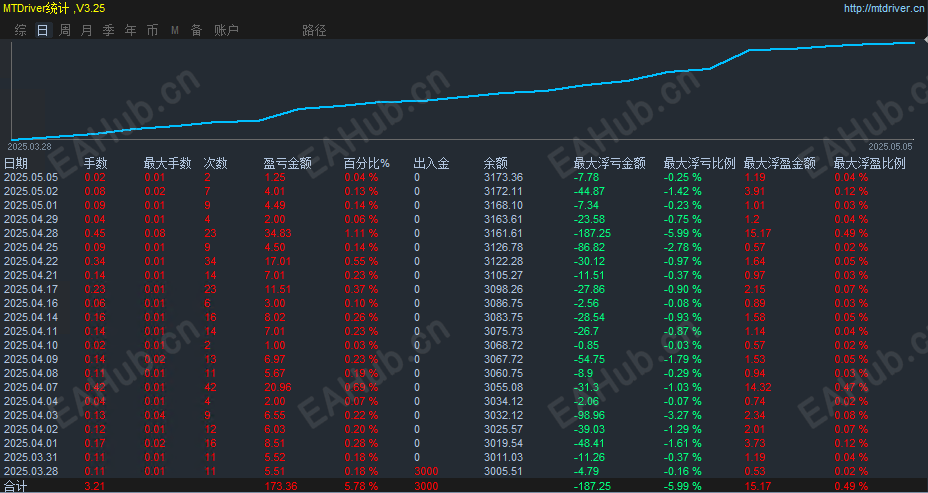Click floating loss -54.75

(x=589, y=359)
